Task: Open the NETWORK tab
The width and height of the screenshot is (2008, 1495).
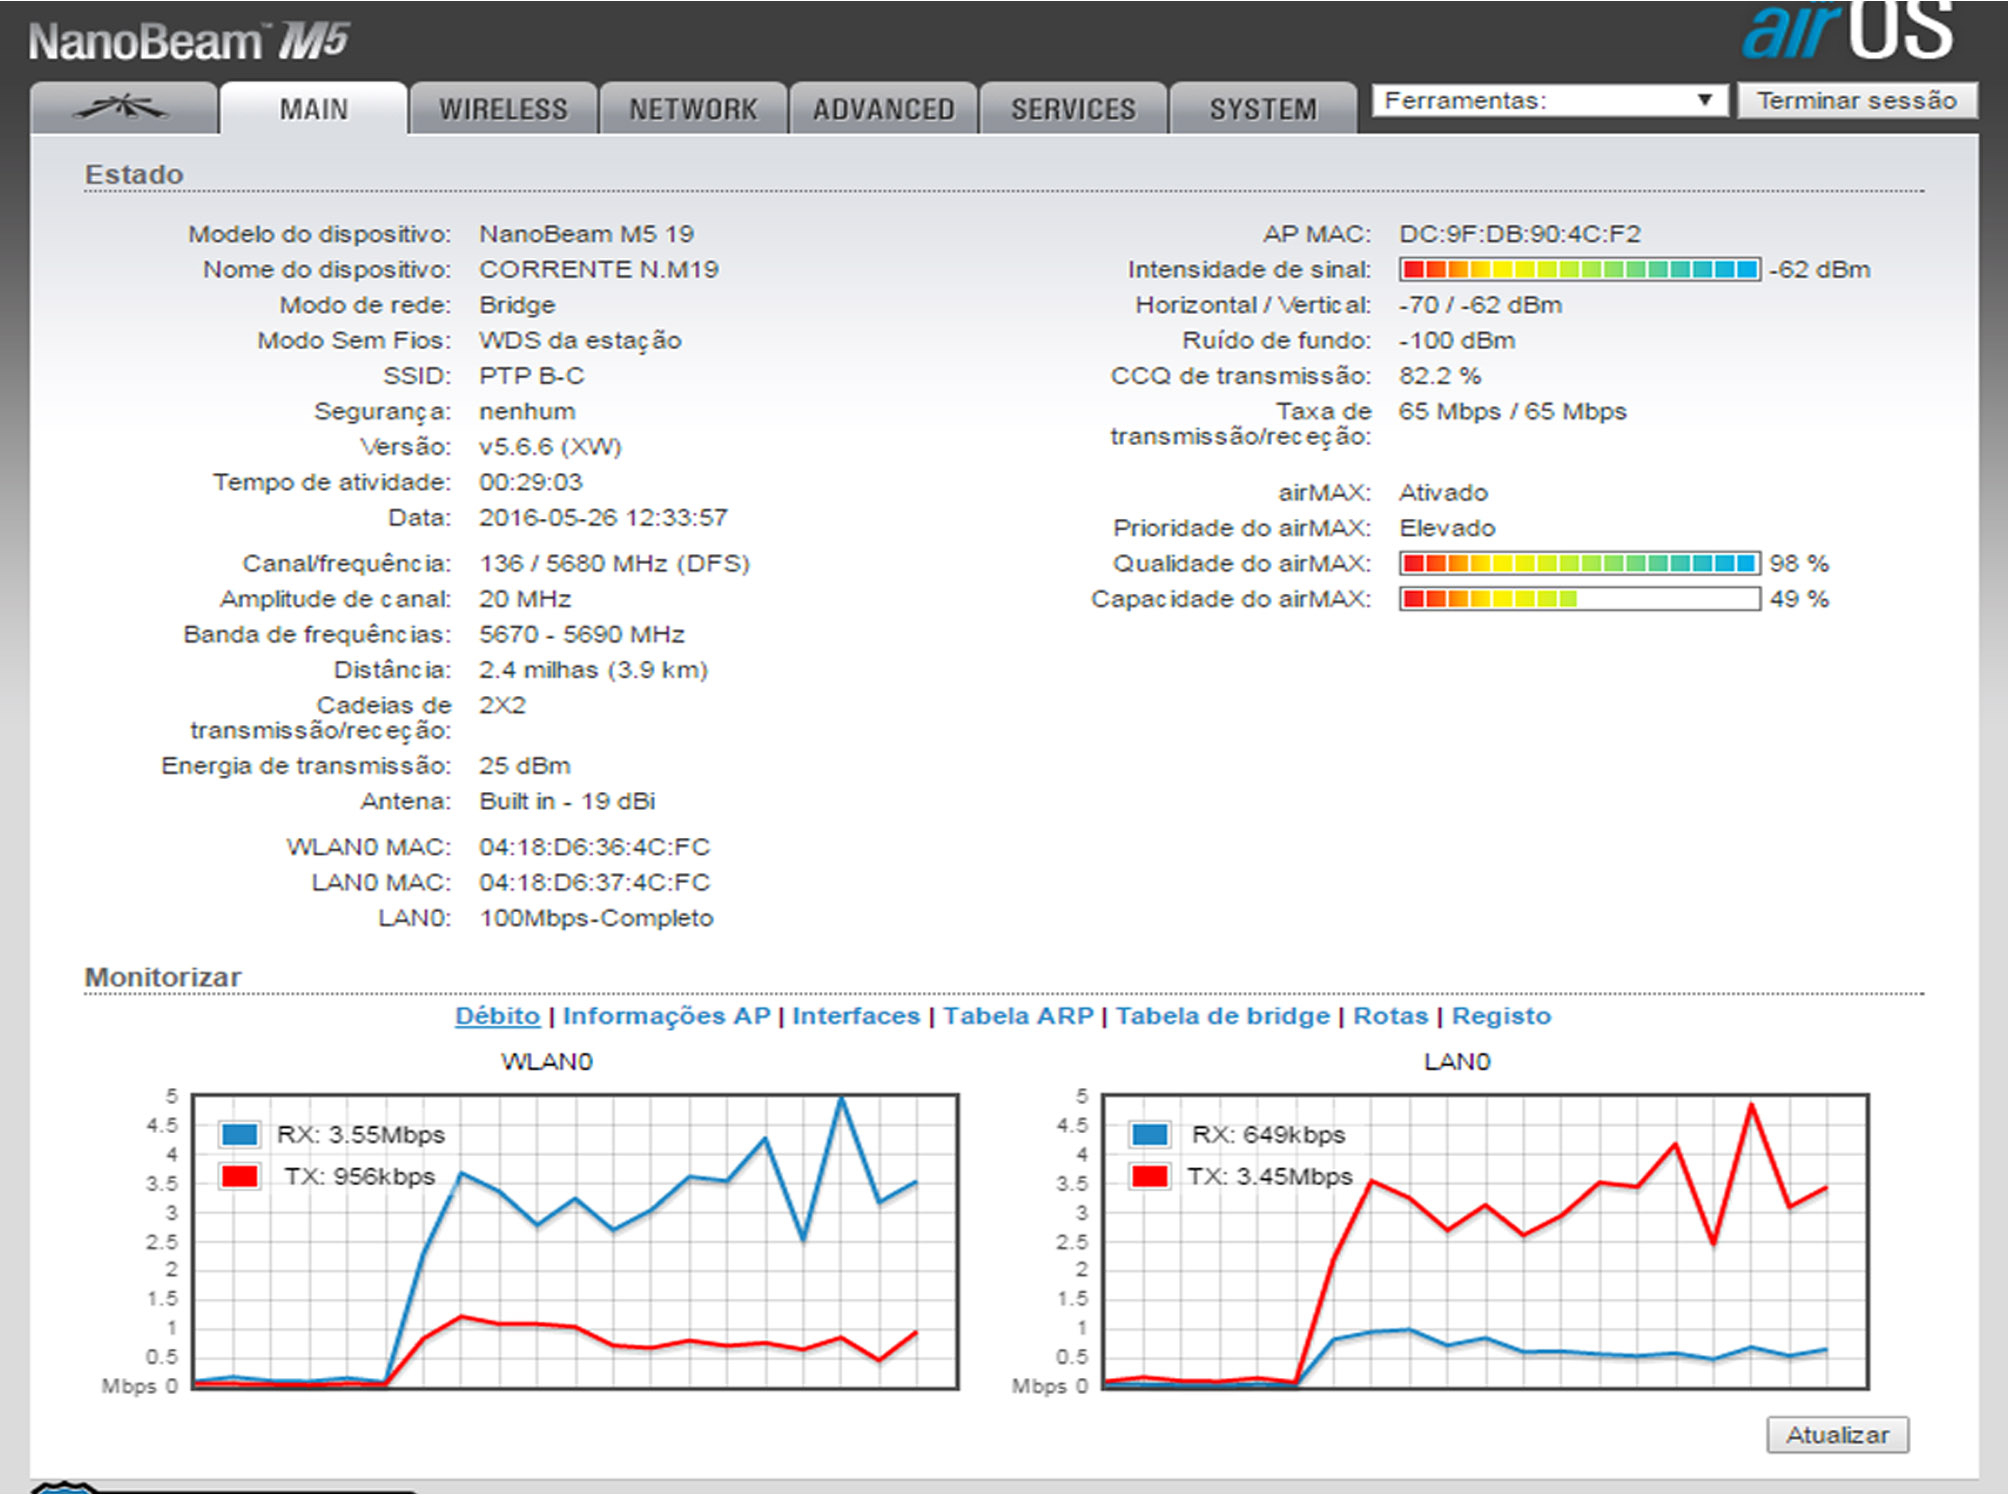Action: point(693,108)
